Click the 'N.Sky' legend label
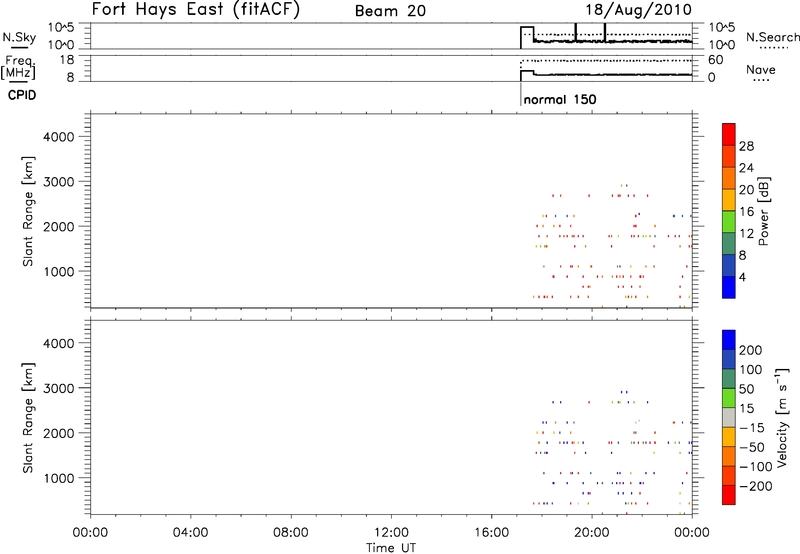This screenshot has width=800, height=554. (x=19, y=37)
